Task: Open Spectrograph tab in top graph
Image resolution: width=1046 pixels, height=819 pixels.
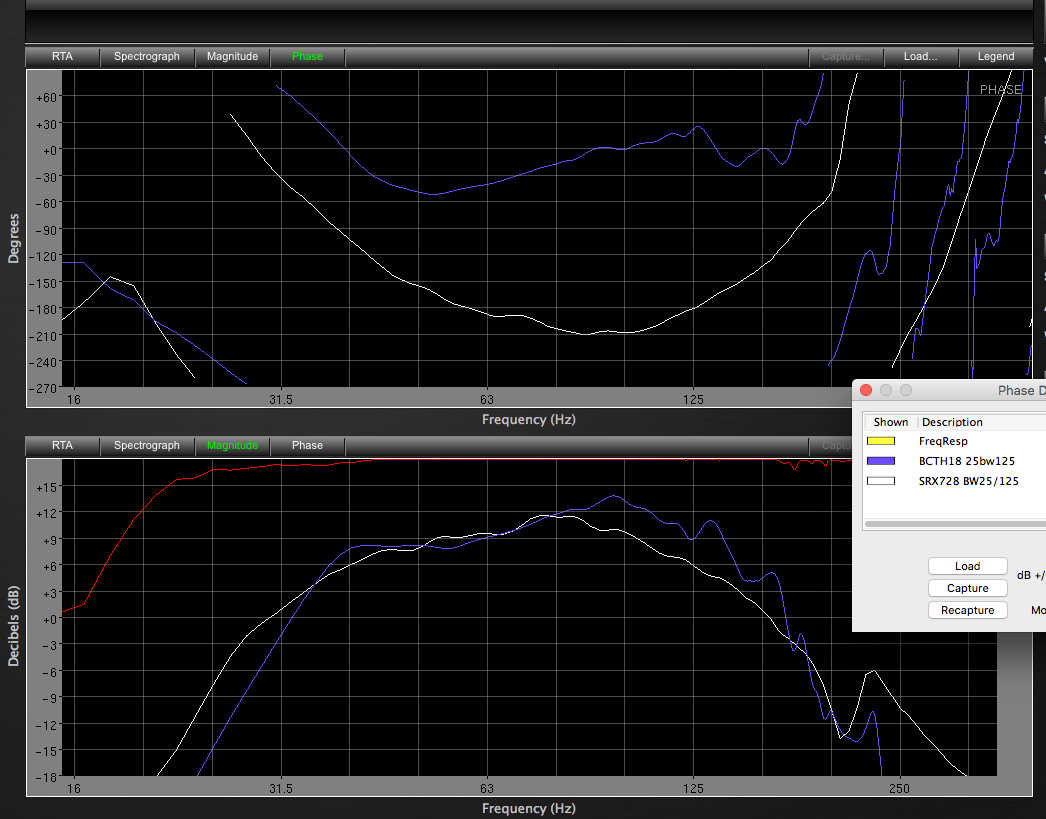Action: pos(147,57)
